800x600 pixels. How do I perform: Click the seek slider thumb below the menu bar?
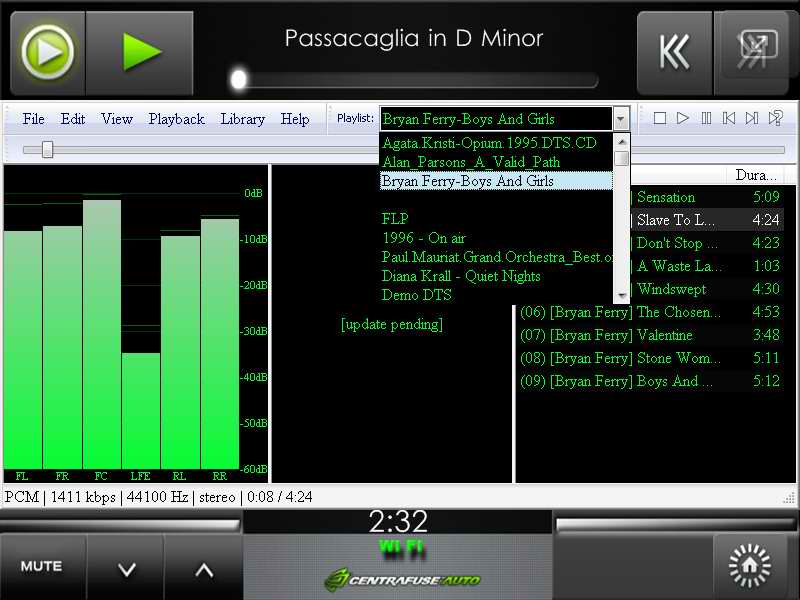[x=47, y=150]
